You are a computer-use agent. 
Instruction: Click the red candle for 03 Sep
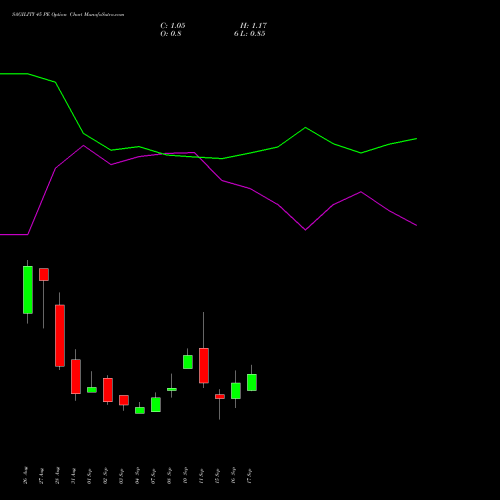coord(124,400)
